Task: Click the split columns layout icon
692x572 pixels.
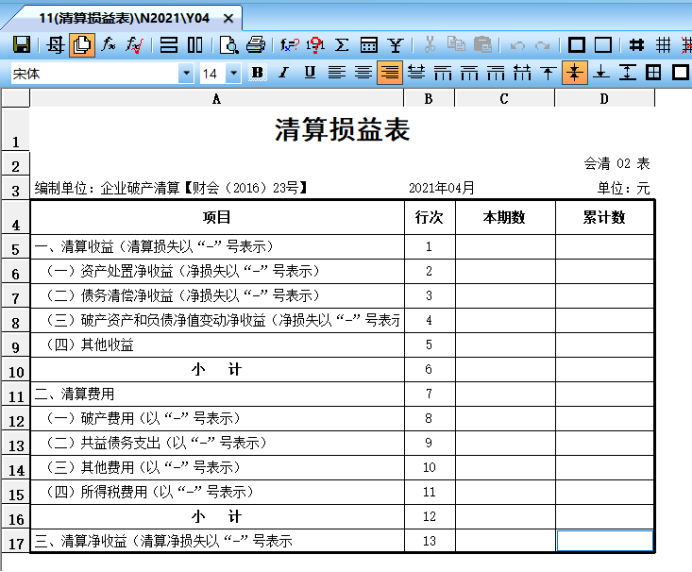Action: click(x=195, y=45)
